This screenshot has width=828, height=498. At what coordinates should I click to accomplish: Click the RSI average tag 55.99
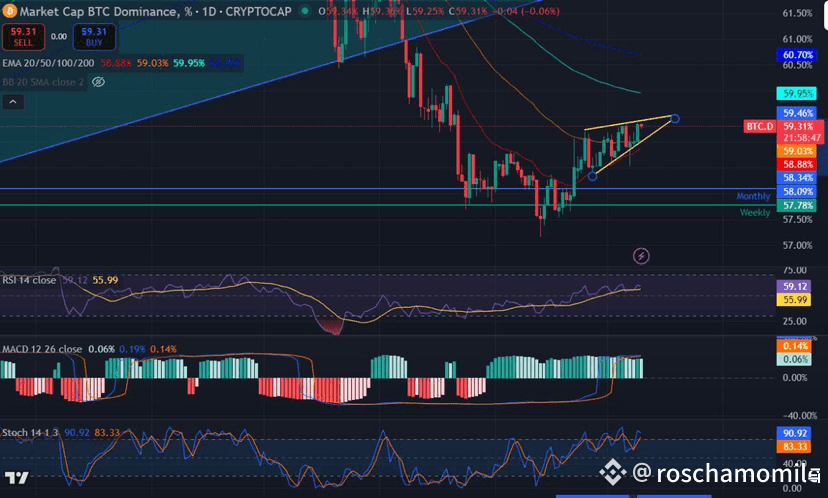(x=795, y=299)
